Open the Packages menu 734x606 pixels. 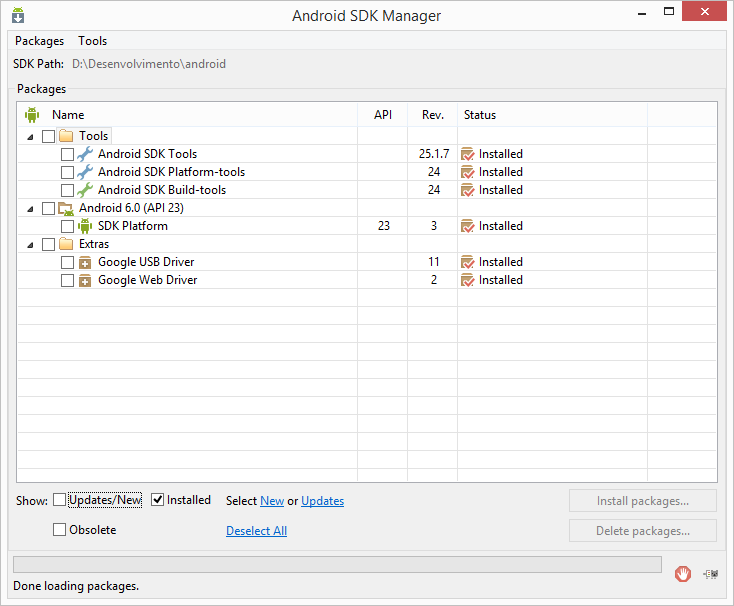tap(39, 41)
